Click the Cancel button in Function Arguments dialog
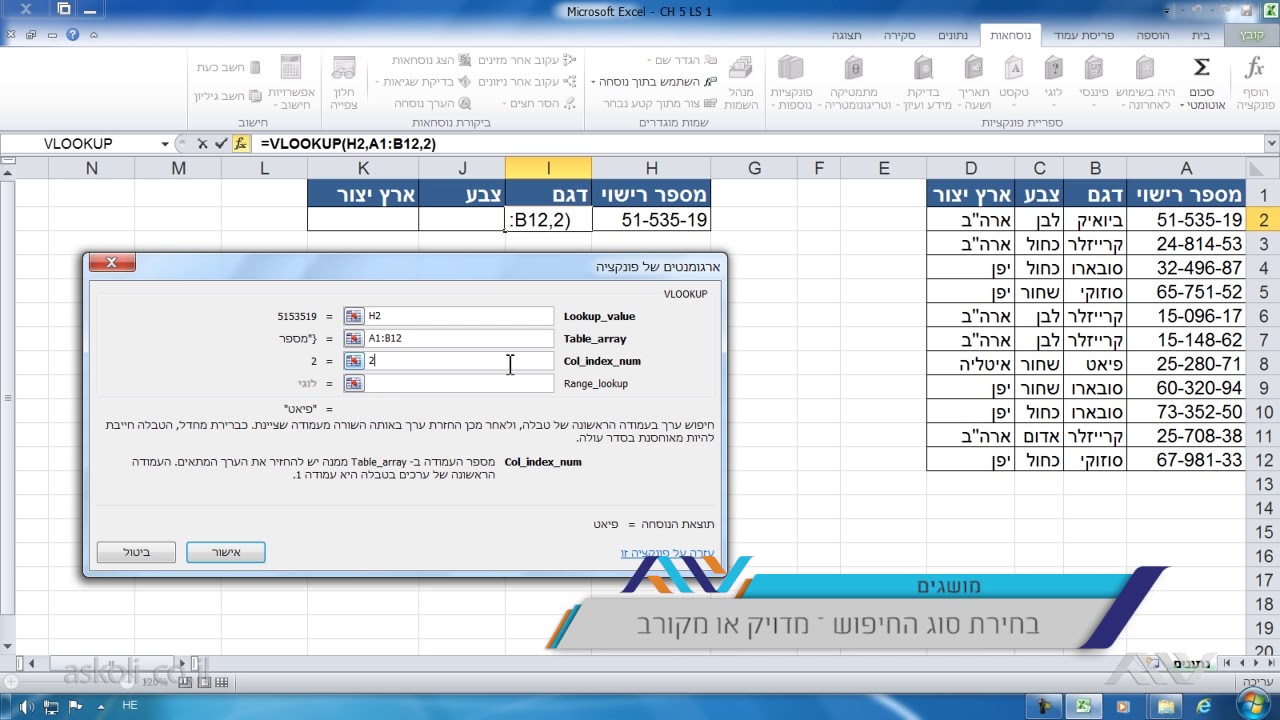This screenshot has width=1280, height=720. (136, 552)
